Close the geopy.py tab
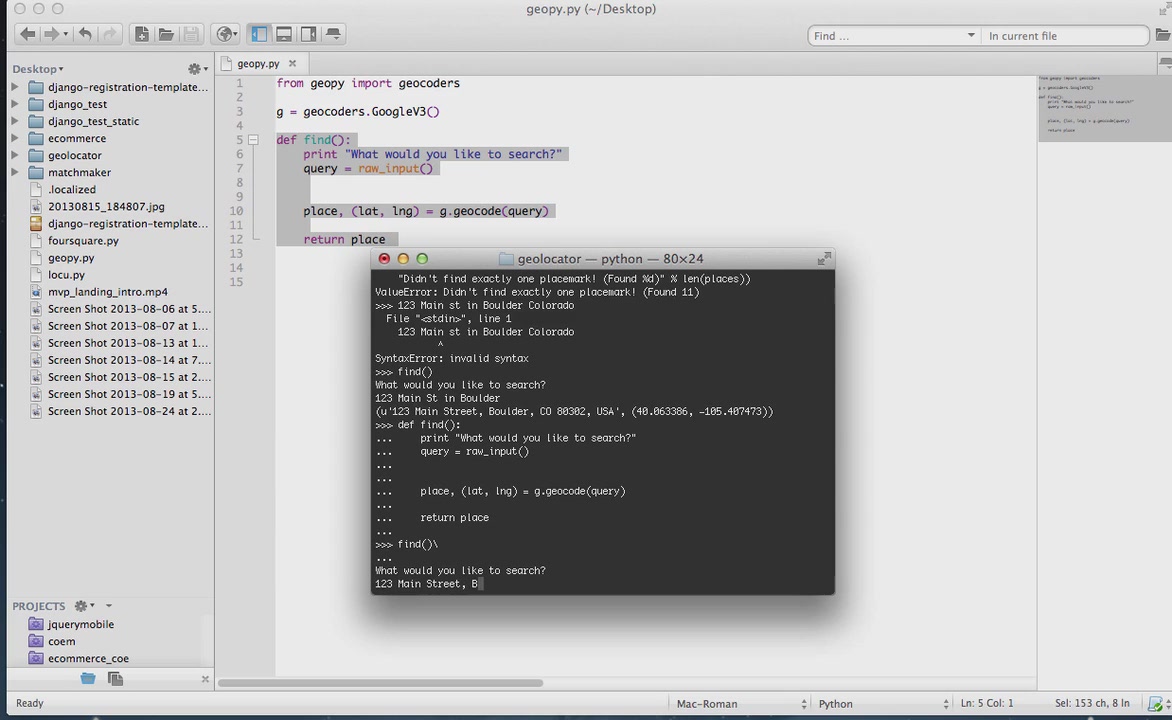 point(292,64)
